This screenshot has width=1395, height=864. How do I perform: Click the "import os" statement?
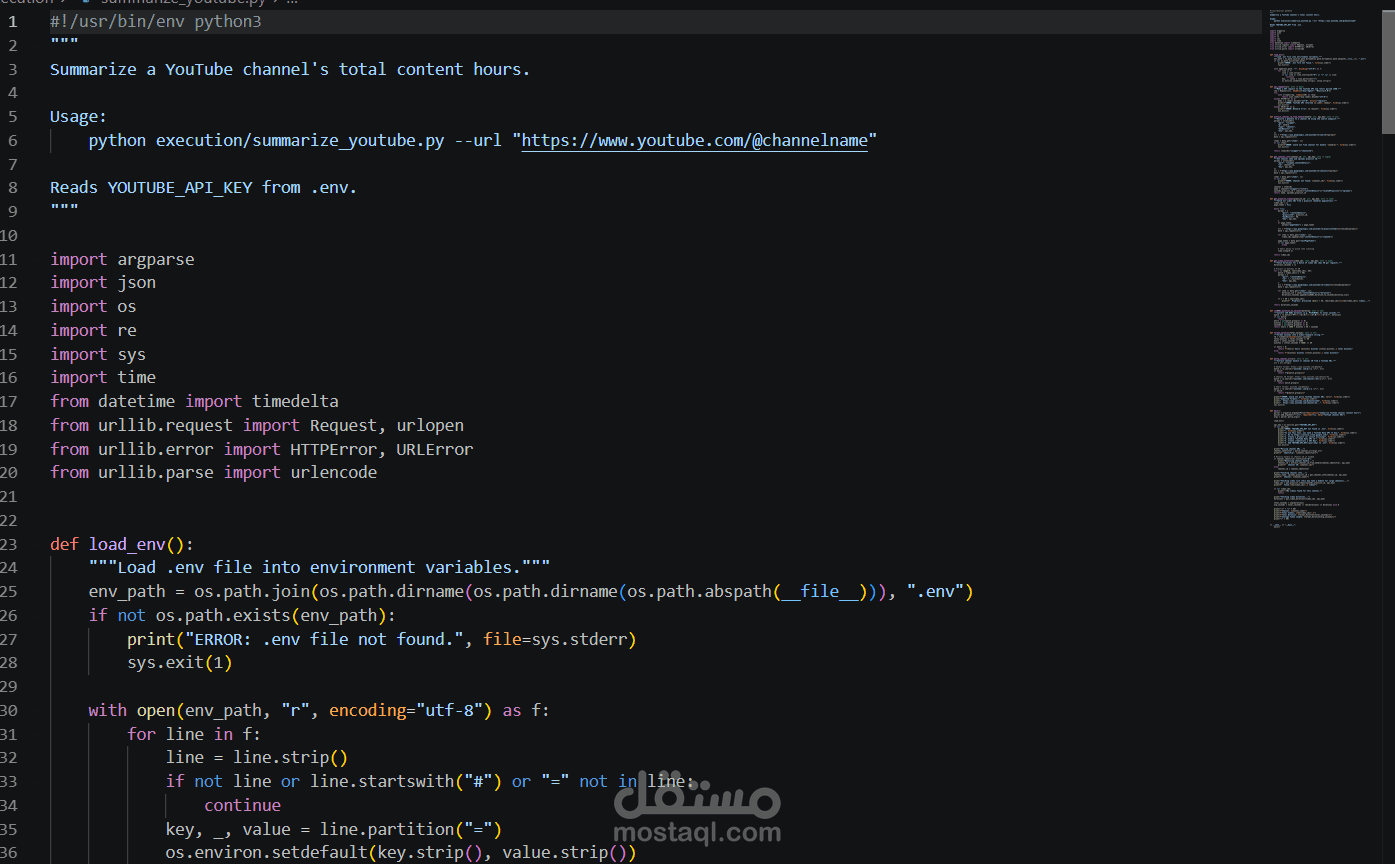[93, 306]
